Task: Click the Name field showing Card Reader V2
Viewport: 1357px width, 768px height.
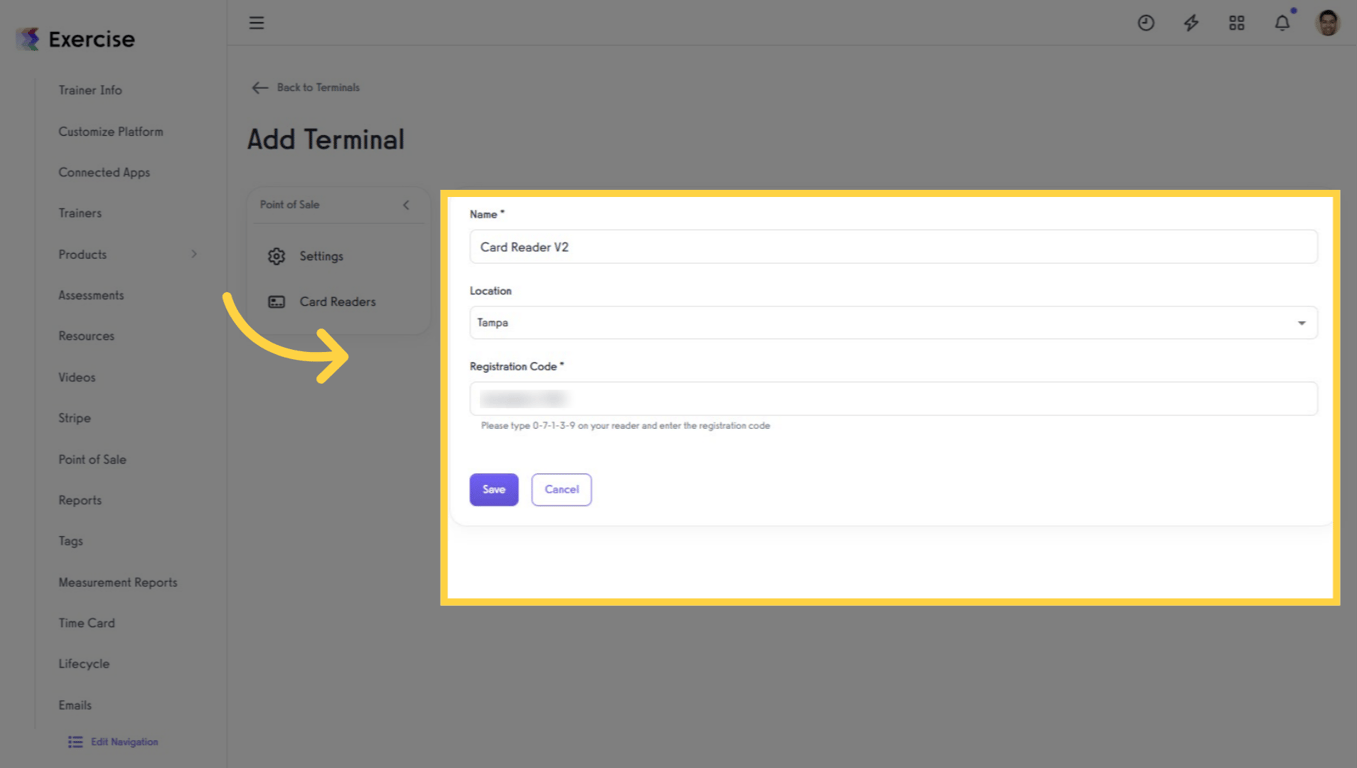Action: [893, 246]
